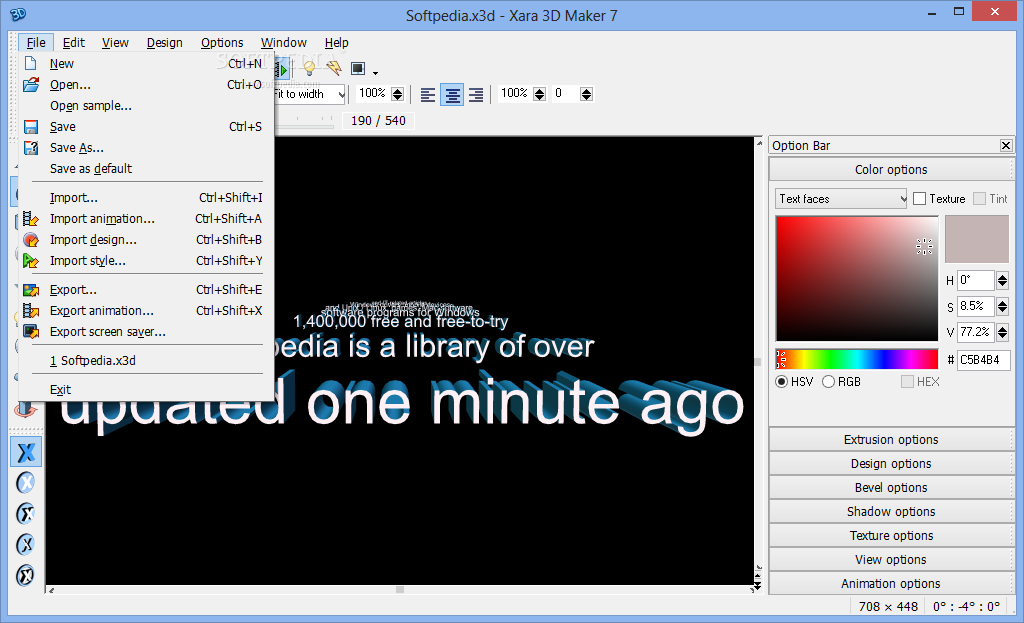Choose Import animation... from the File menu

click(142, 219)
